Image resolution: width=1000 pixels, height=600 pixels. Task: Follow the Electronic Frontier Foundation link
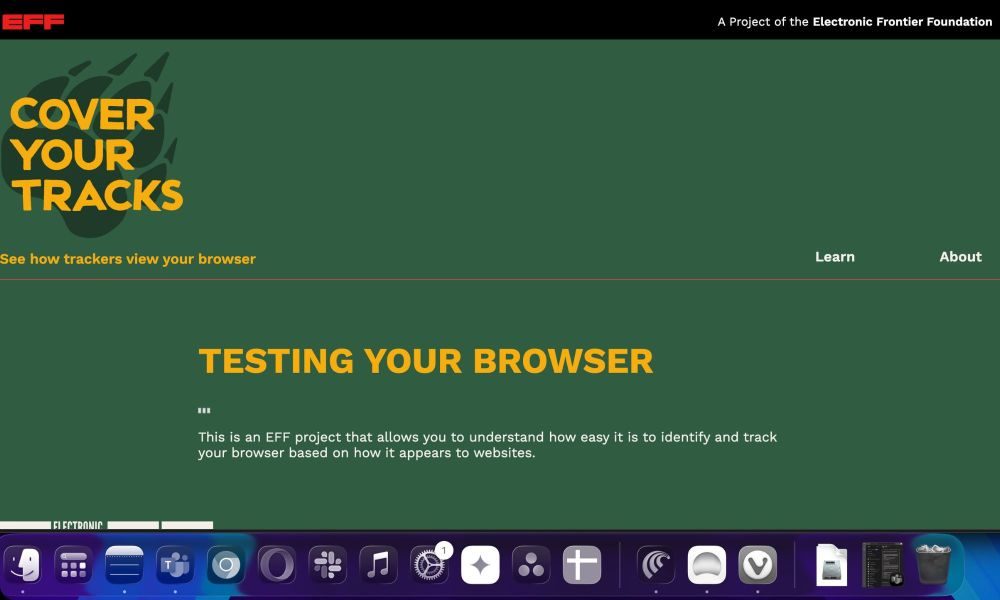coord(901,21)
